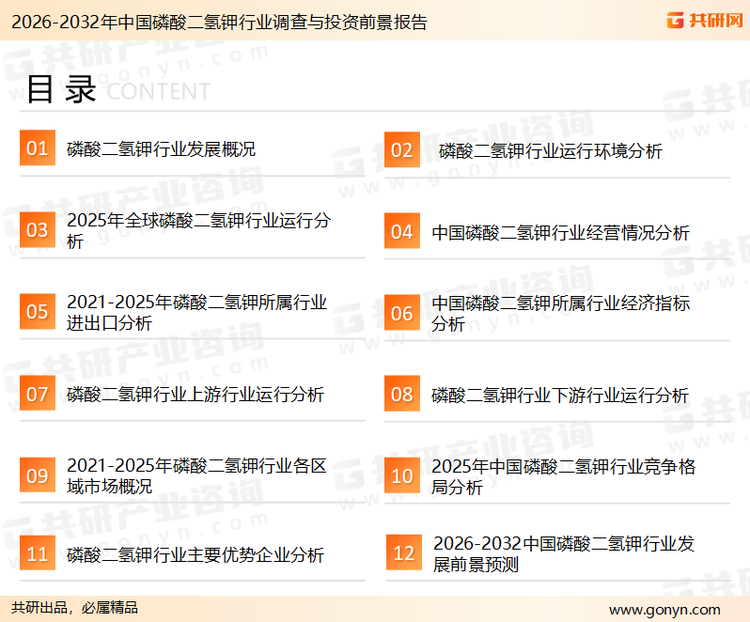The height and width of the screenshot is (622, 750).
Task: Click the footer slogan 共研出品，必属精品
Action: coord(75,608)
